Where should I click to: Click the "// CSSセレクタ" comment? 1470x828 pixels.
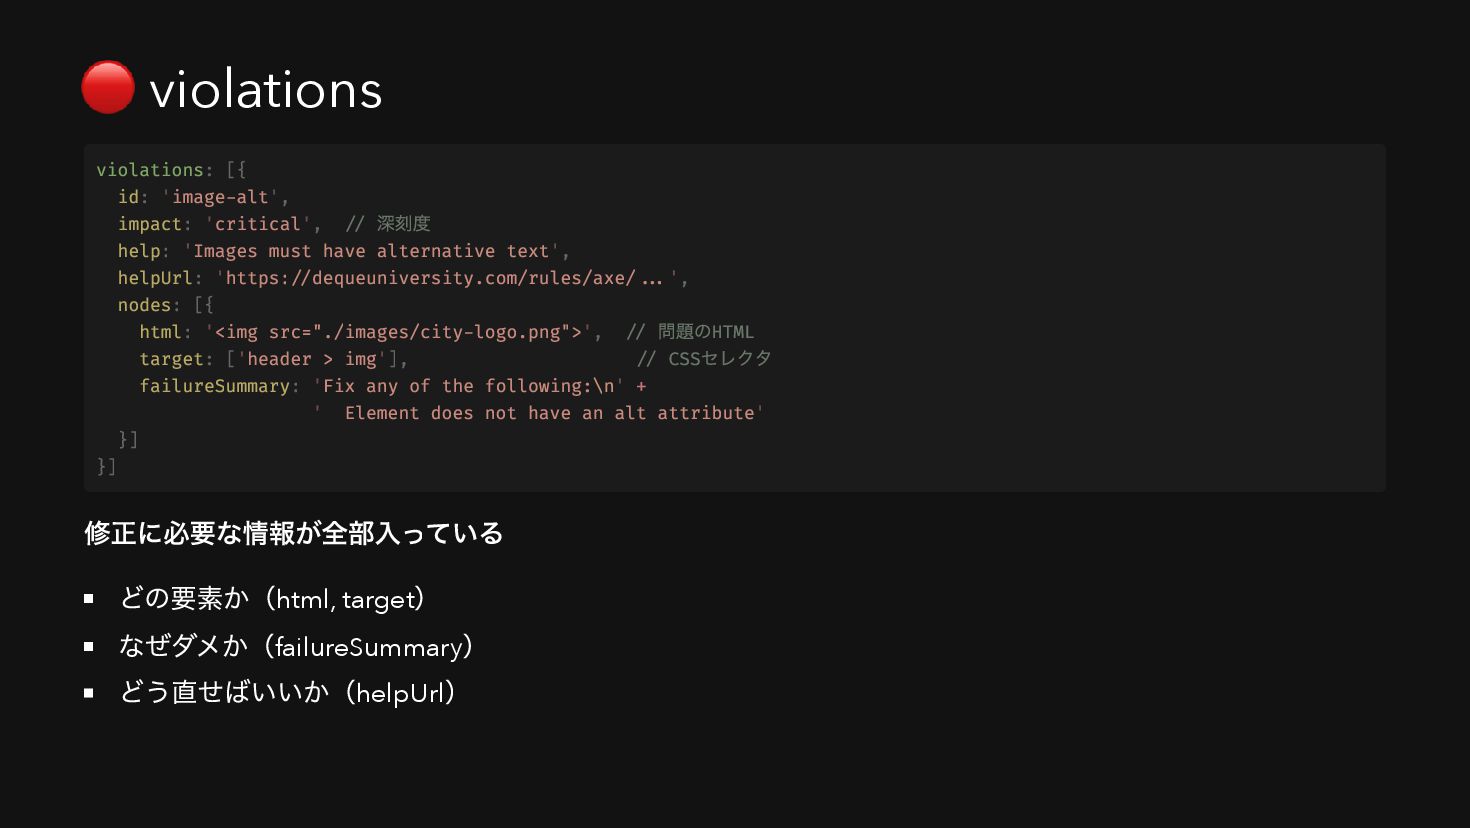[704, 359]
